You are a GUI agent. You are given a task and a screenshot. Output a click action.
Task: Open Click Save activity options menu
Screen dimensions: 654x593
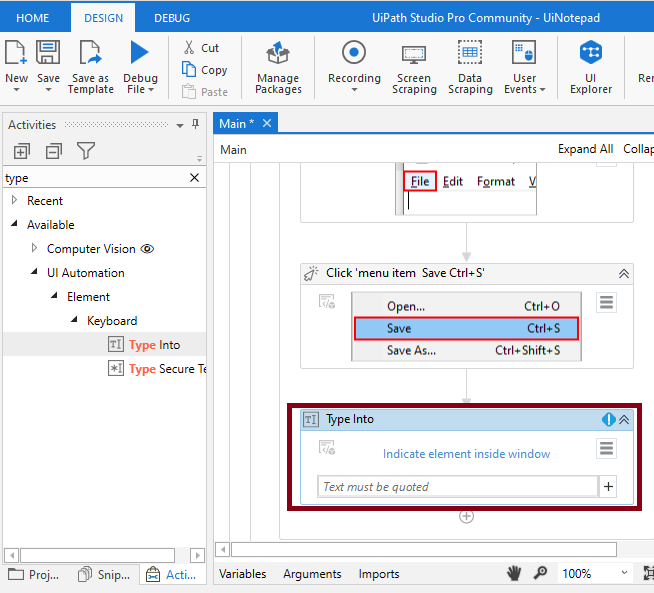pos(606,302)
